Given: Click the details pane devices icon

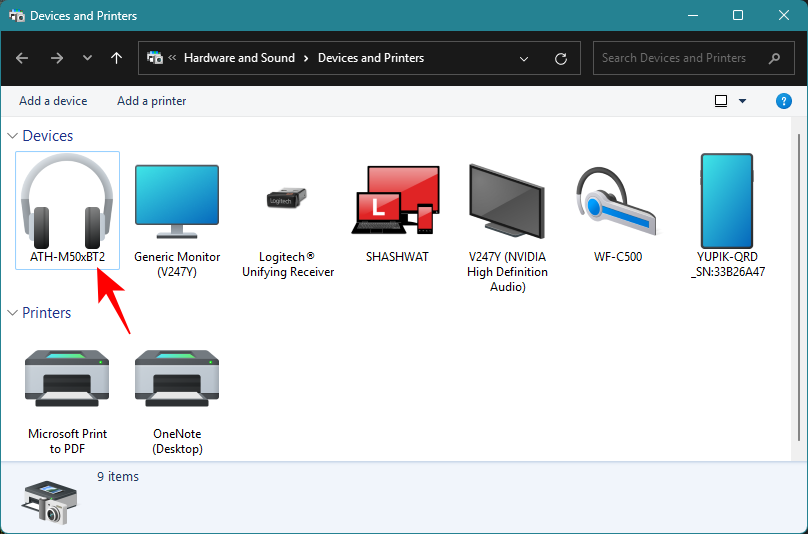Looking at the screenshot, I should pos(49,502).
